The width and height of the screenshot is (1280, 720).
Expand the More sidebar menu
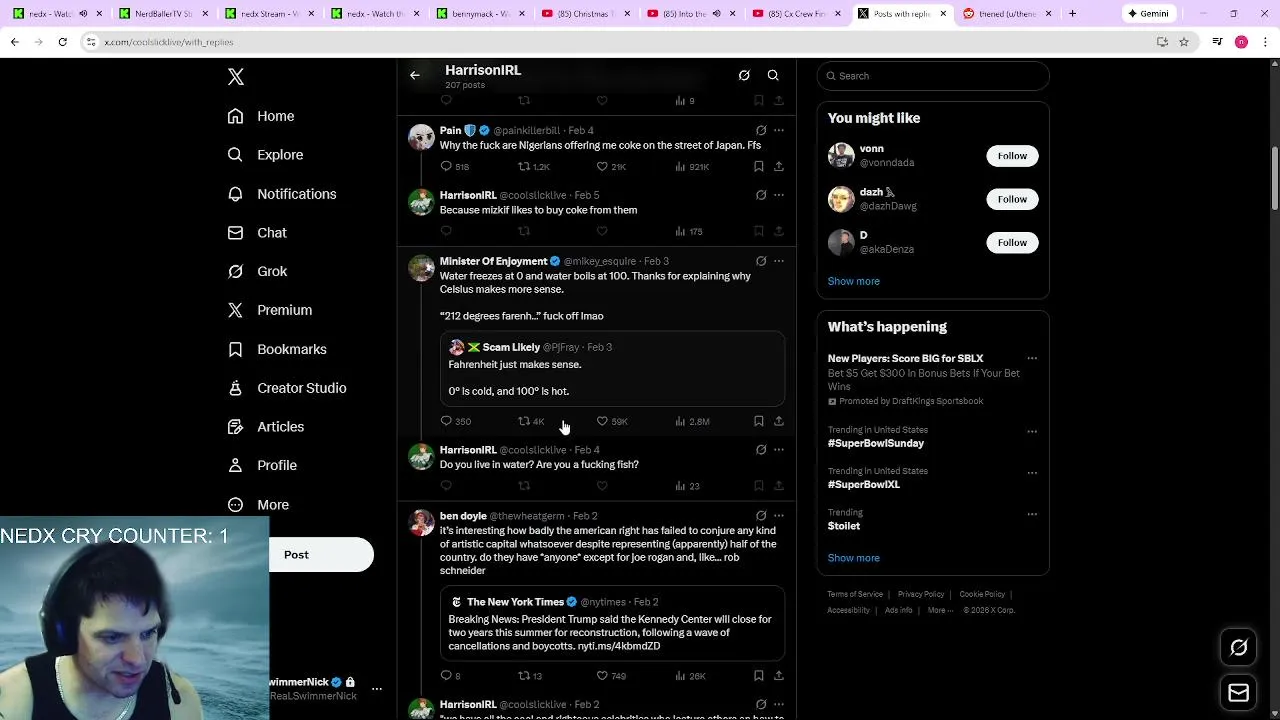click(x=258, y=505)
